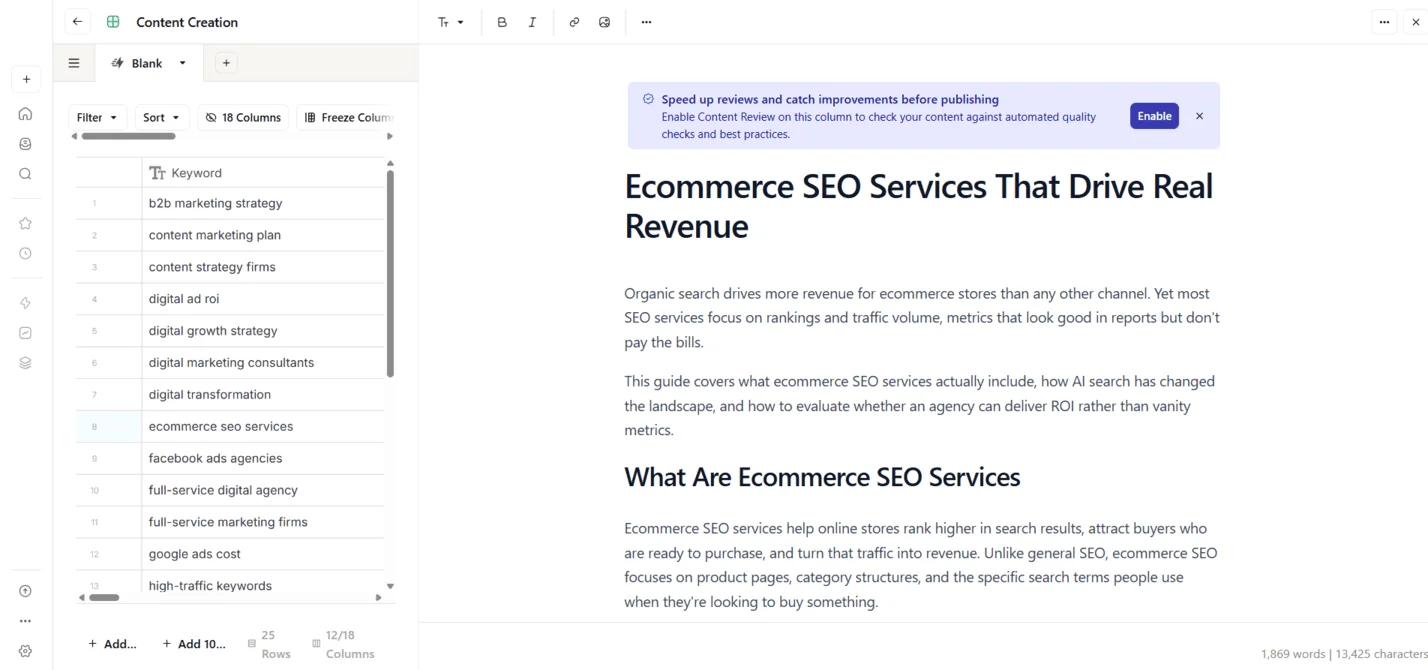Click the table's vertical scrollbar thumb
The height and width of the screenshot is (670, 1428).
click(x=390, y=273)
